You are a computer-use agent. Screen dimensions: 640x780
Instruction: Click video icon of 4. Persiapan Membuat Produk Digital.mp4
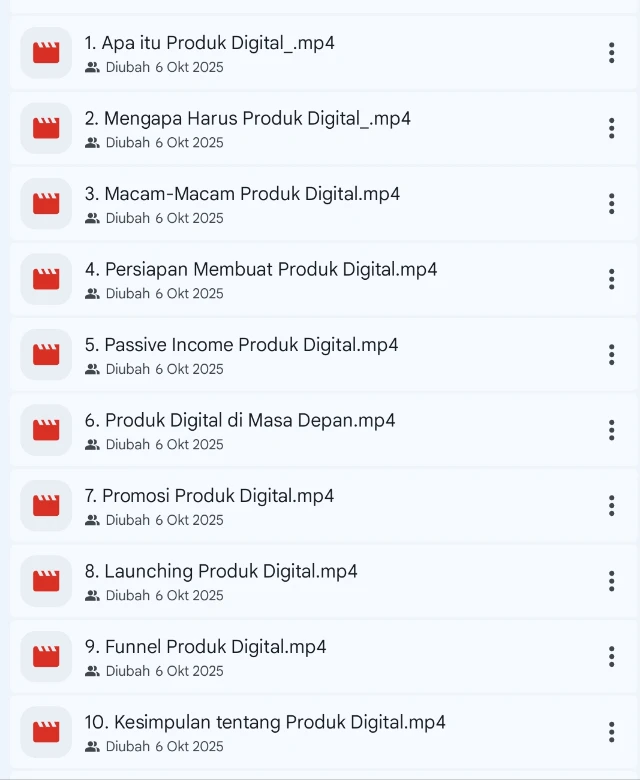coord(46,279)
